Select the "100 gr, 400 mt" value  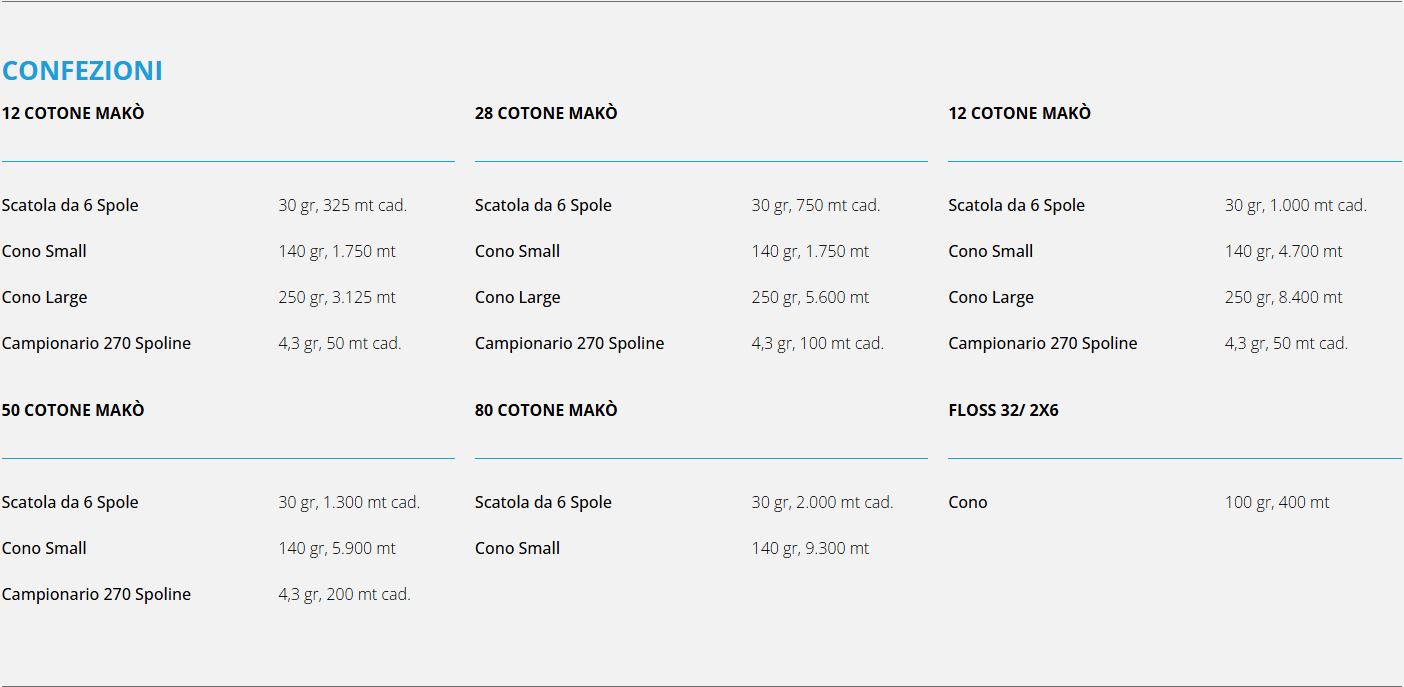click(1277, 502)
